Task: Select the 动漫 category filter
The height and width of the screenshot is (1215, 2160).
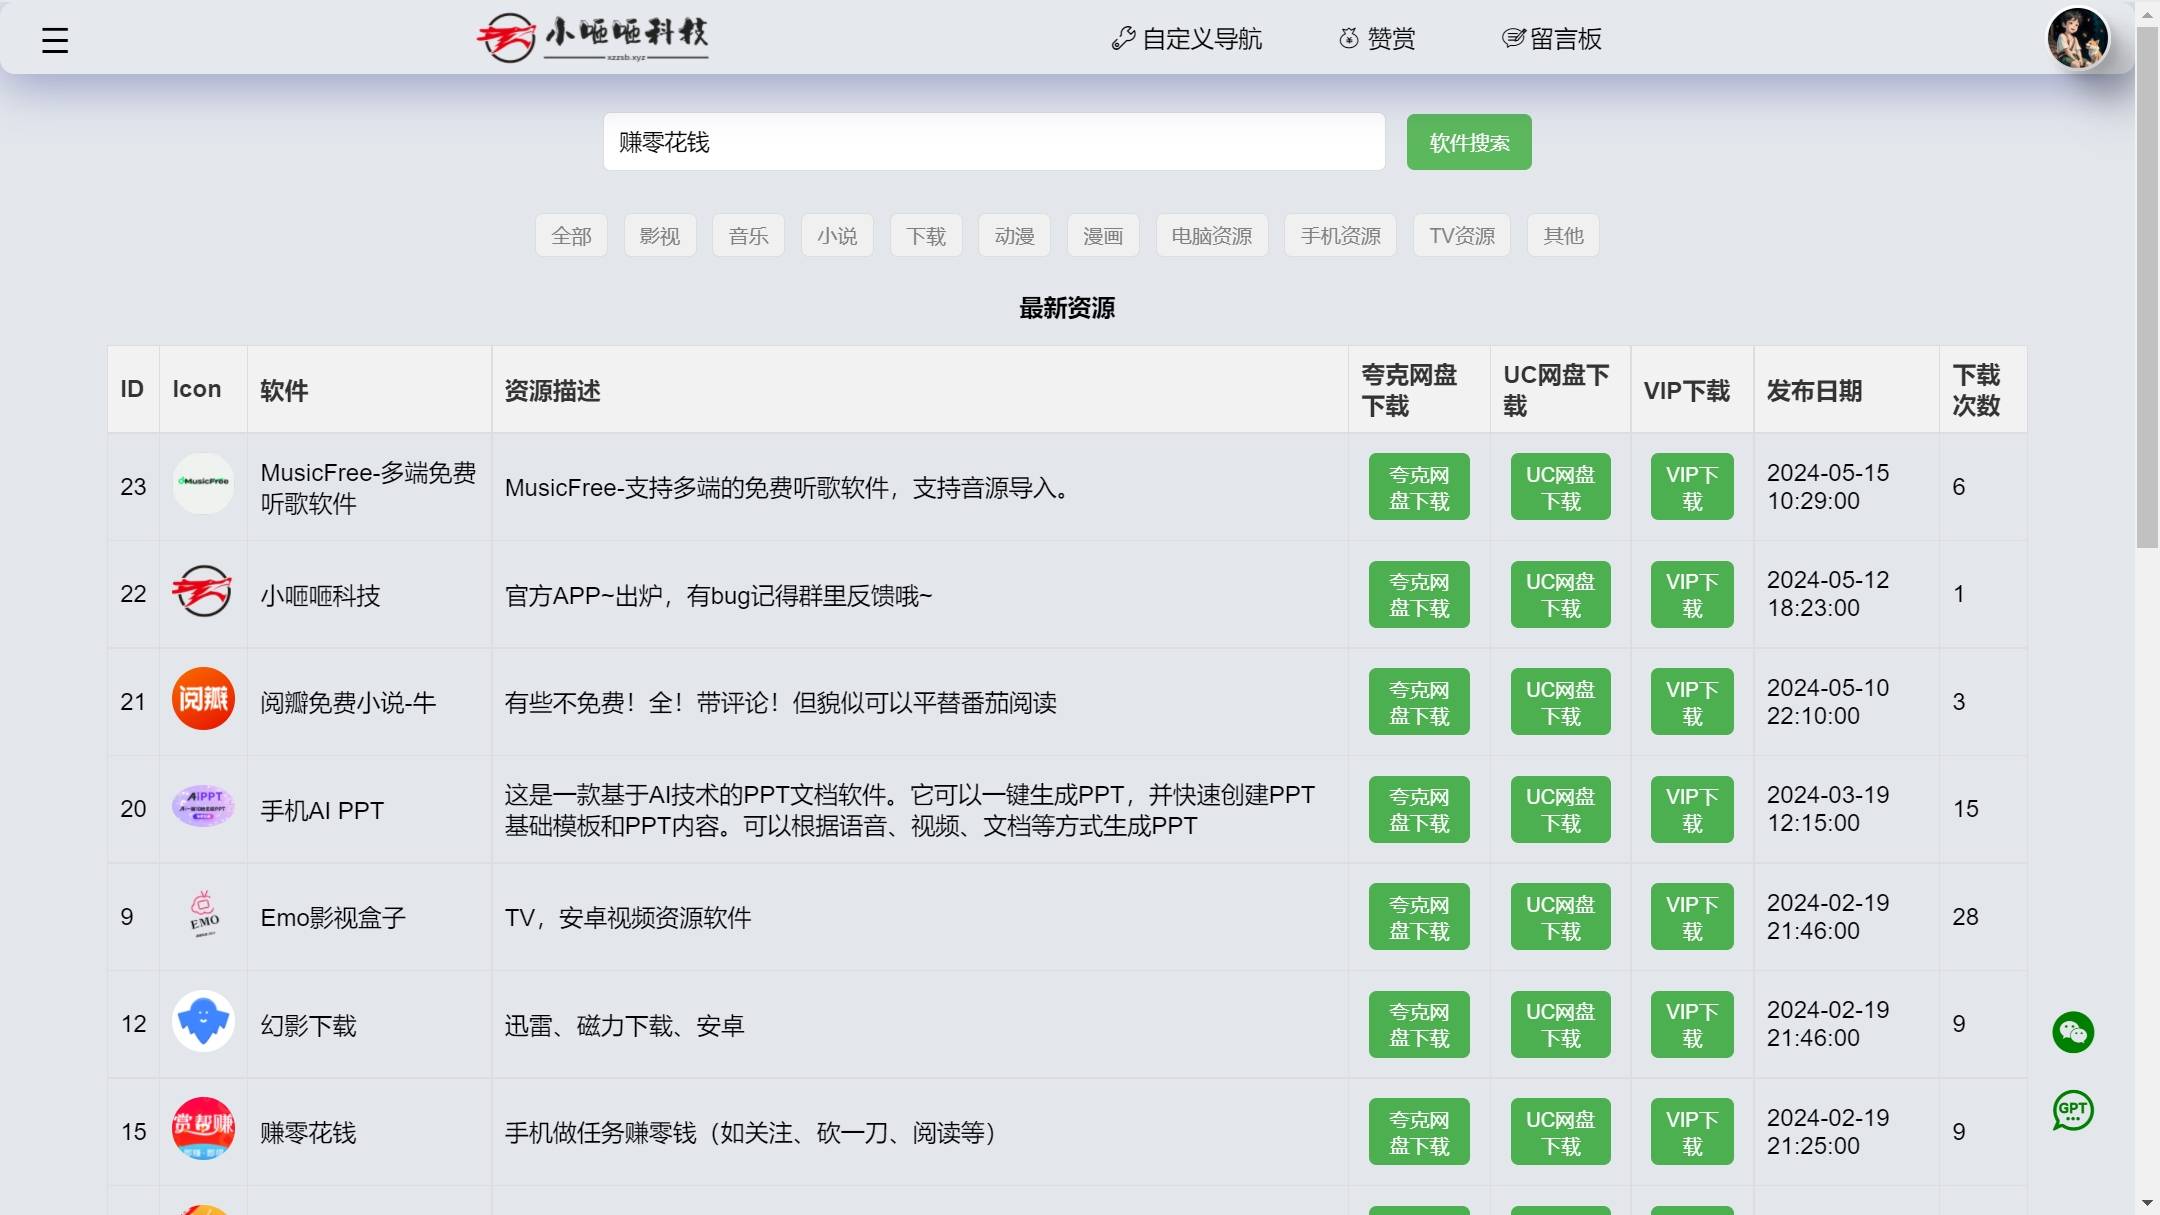Action: coord(1014,236)
